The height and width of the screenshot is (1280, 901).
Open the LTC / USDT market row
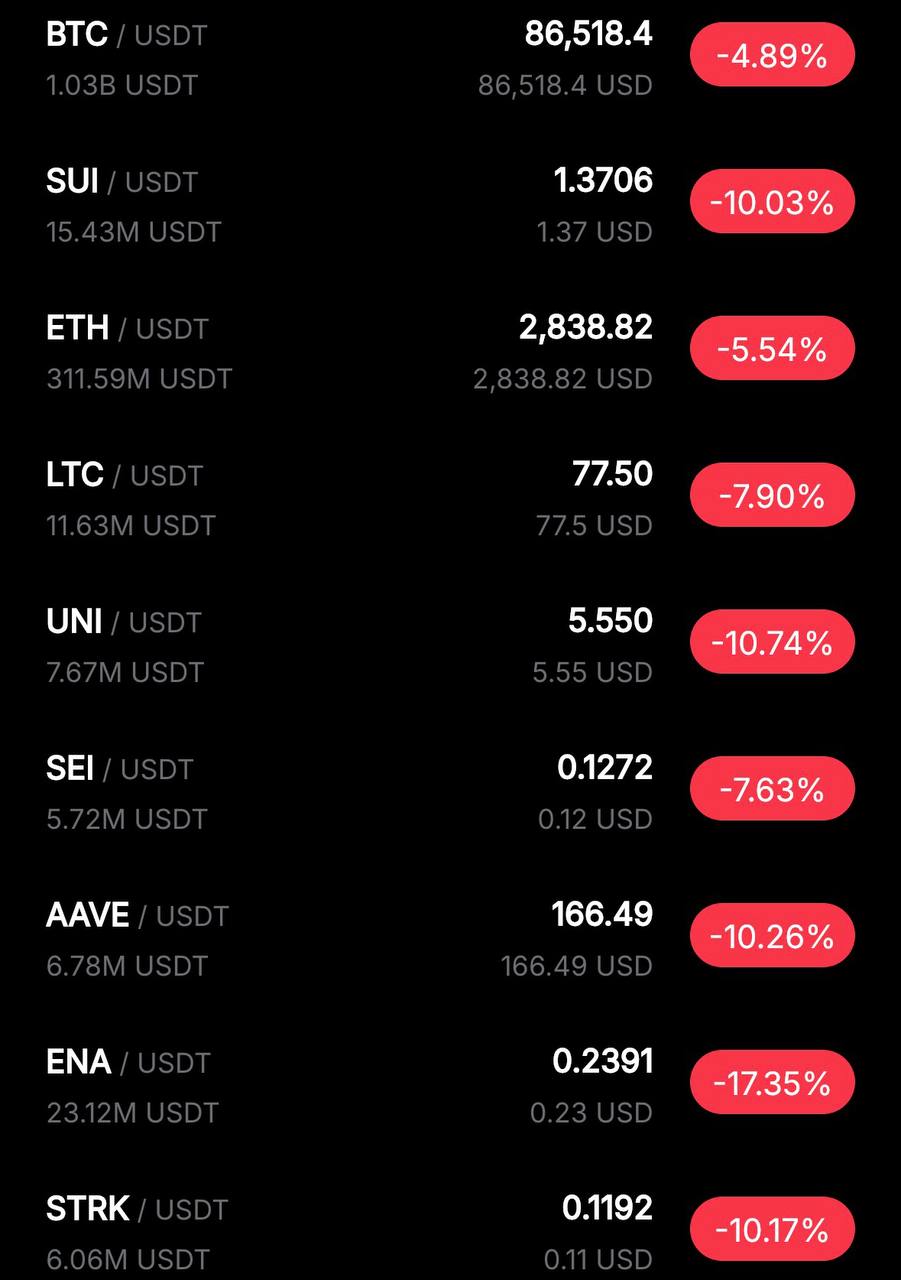[124, 475]
